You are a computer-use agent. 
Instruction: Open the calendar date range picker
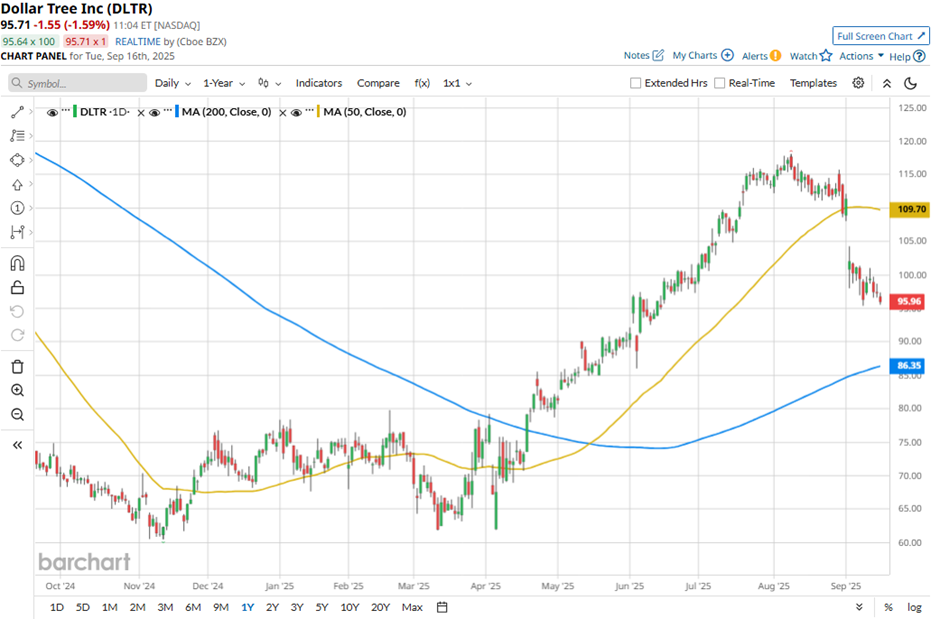[442, 607]
